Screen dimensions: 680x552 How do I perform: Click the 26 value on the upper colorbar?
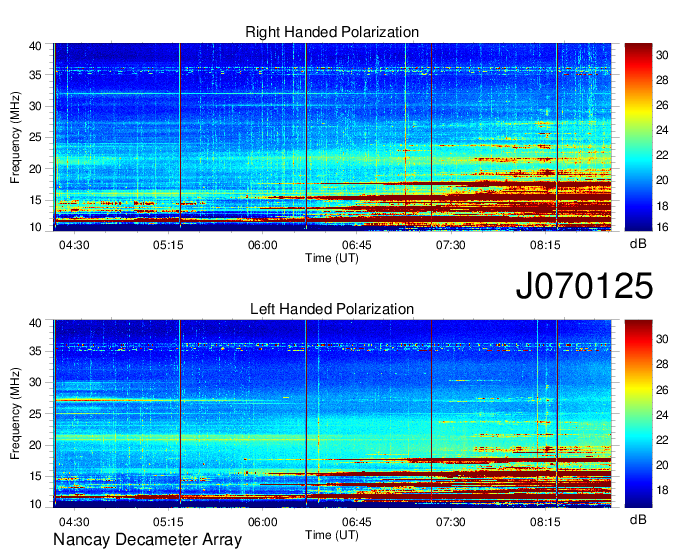(662, 105)
